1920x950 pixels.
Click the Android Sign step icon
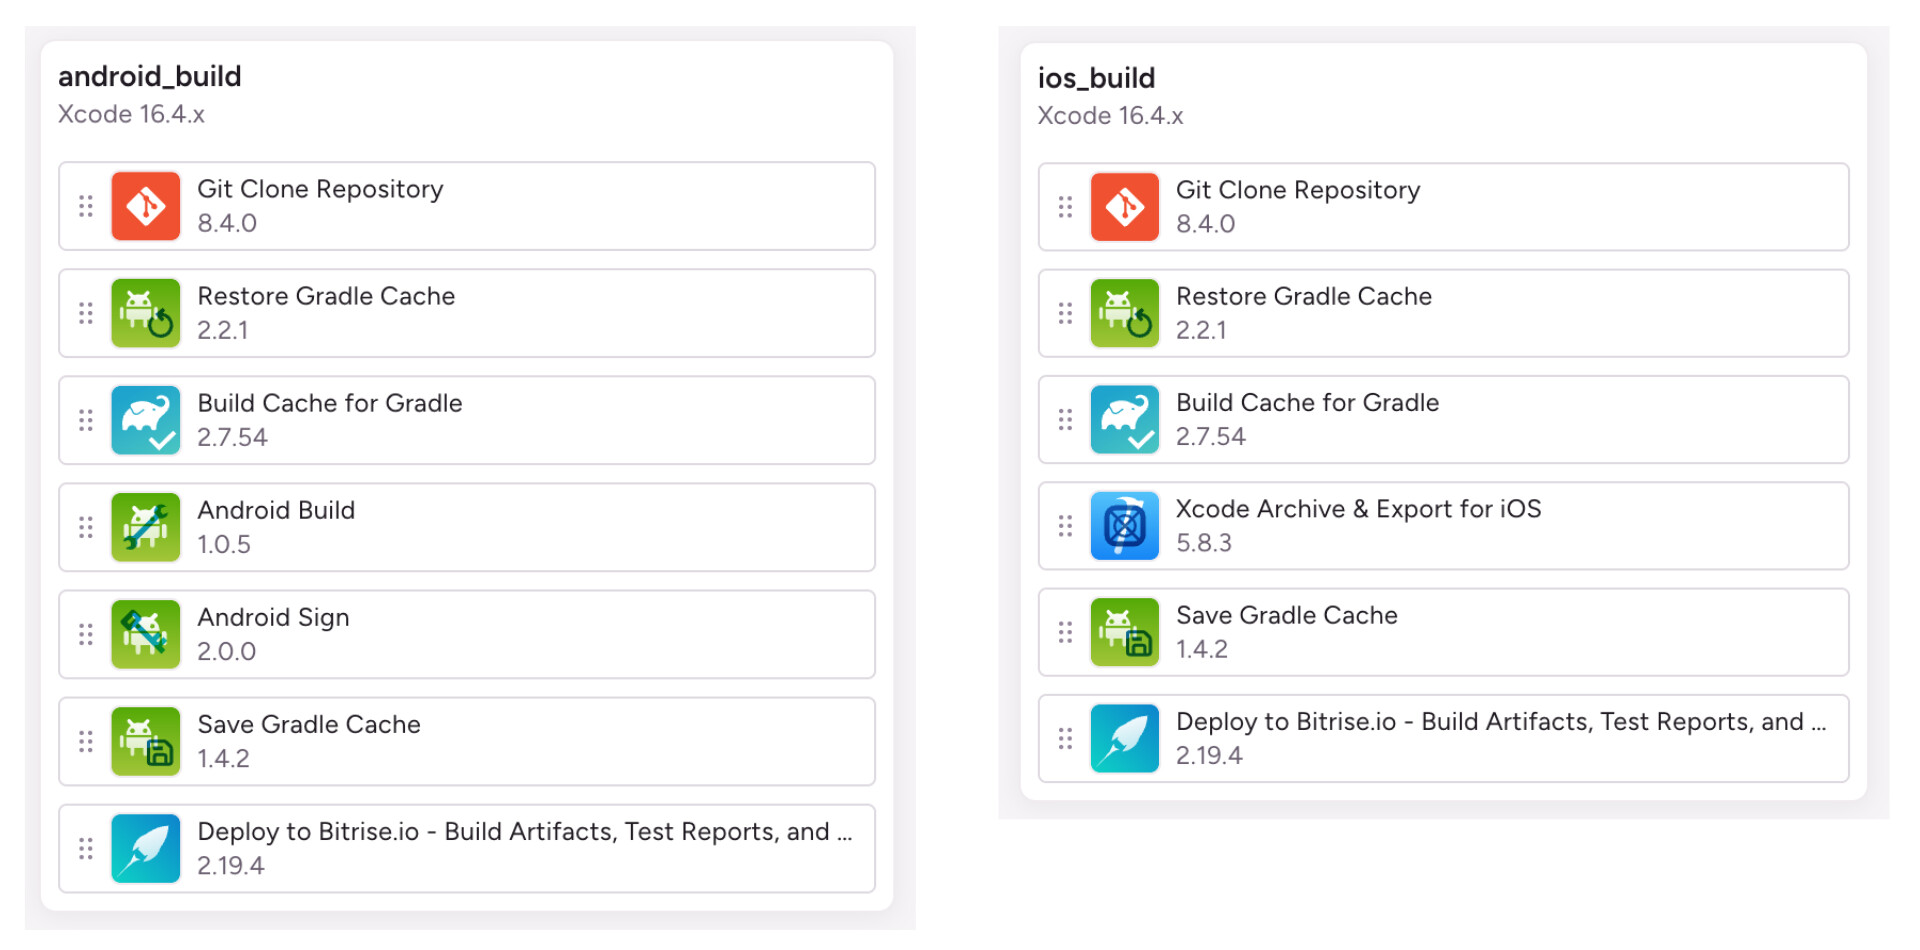pyautogui.click(x=146, y=634)
